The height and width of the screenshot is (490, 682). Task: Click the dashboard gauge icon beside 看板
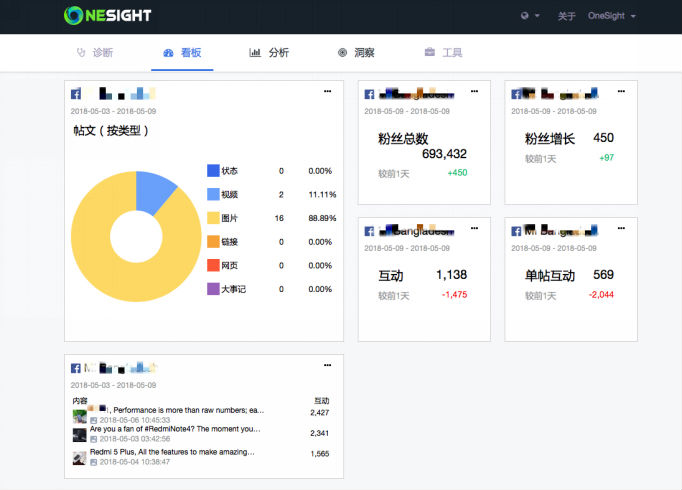[168, 53]
